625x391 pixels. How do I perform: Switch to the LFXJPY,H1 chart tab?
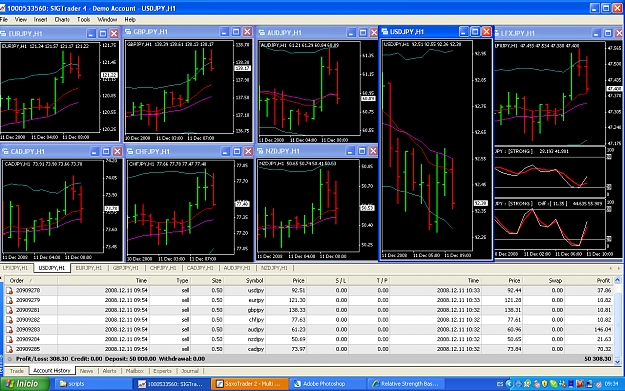tap(15, 268)
